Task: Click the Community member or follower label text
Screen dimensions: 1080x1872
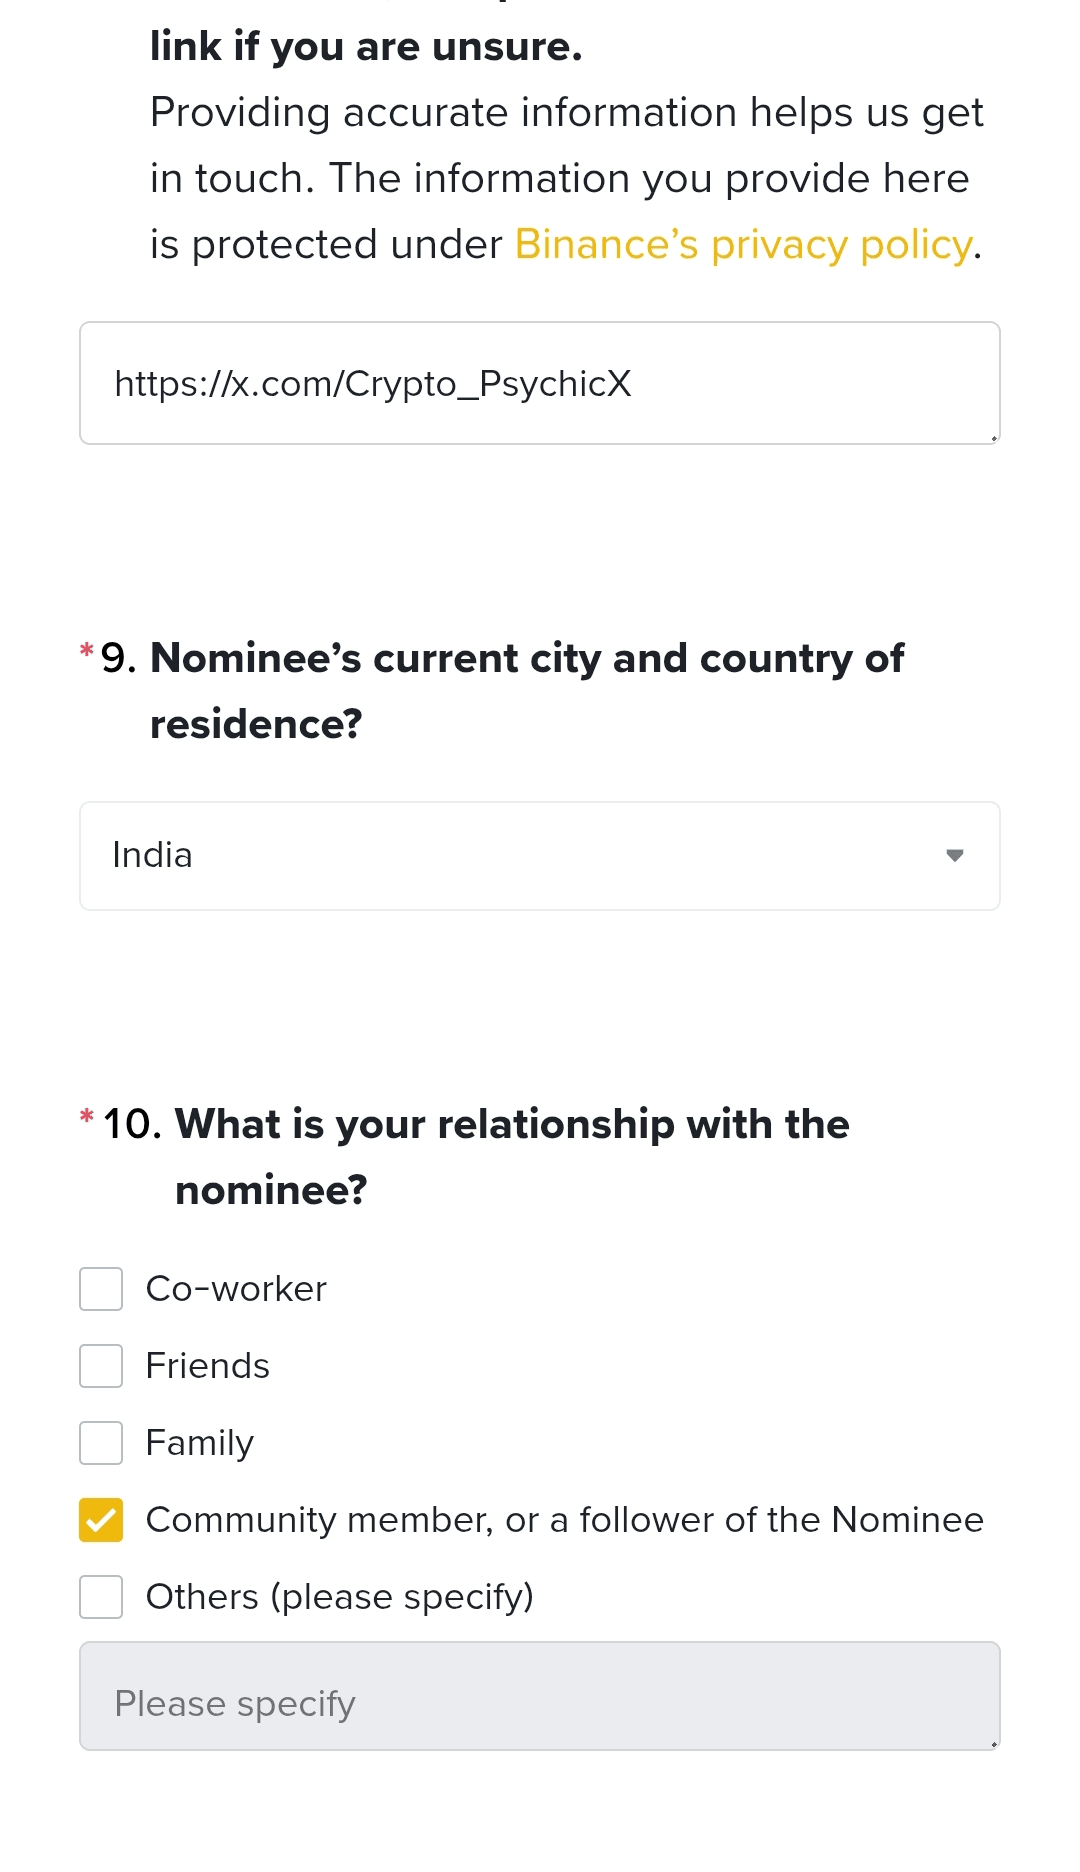Action: 564,1520
